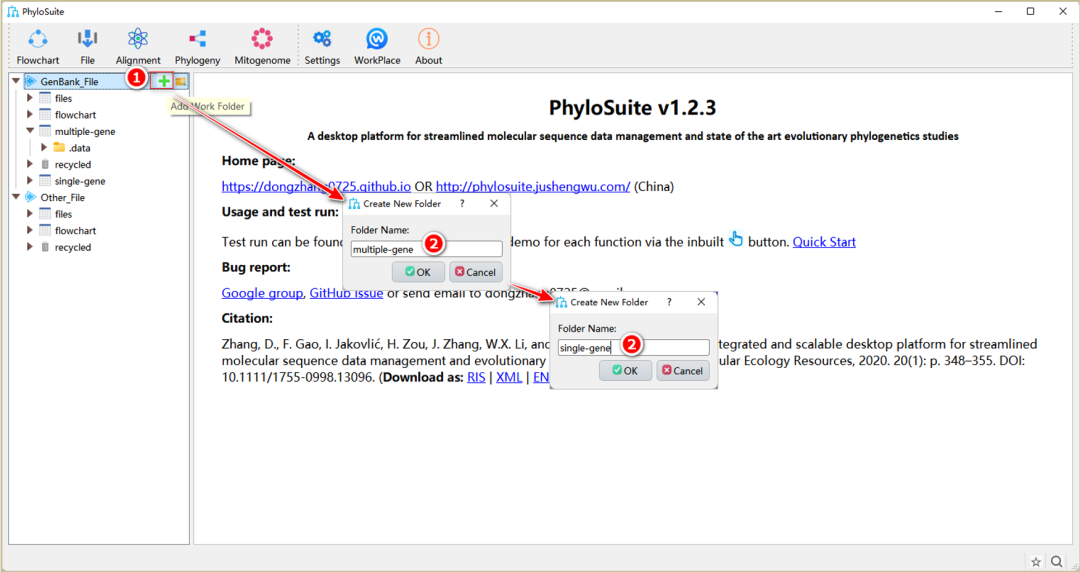1080x572 pixels.
Task: Open the Mitogenome tools menu
Action: point(262,47)
